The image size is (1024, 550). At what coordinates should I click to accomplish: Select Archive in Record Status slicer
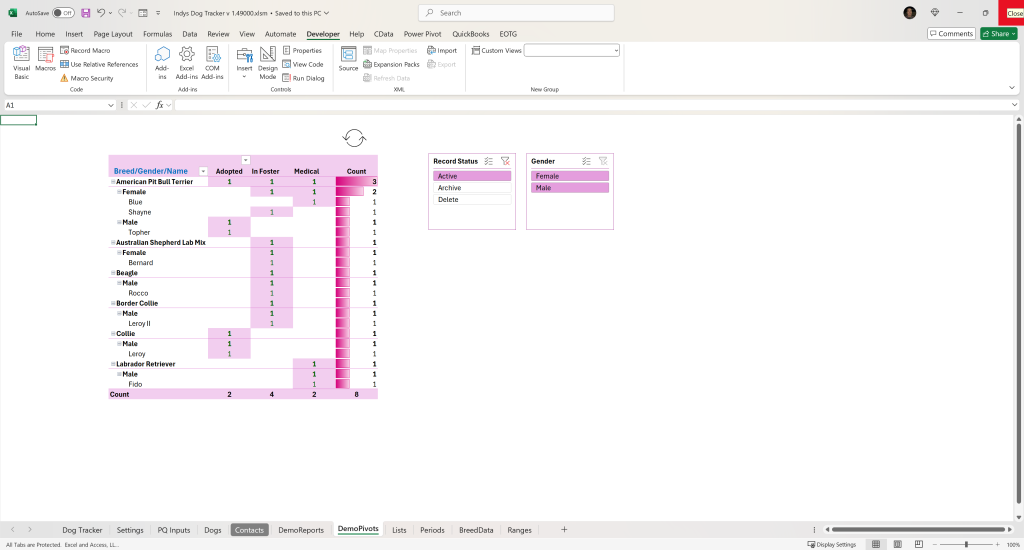(472, 188)
